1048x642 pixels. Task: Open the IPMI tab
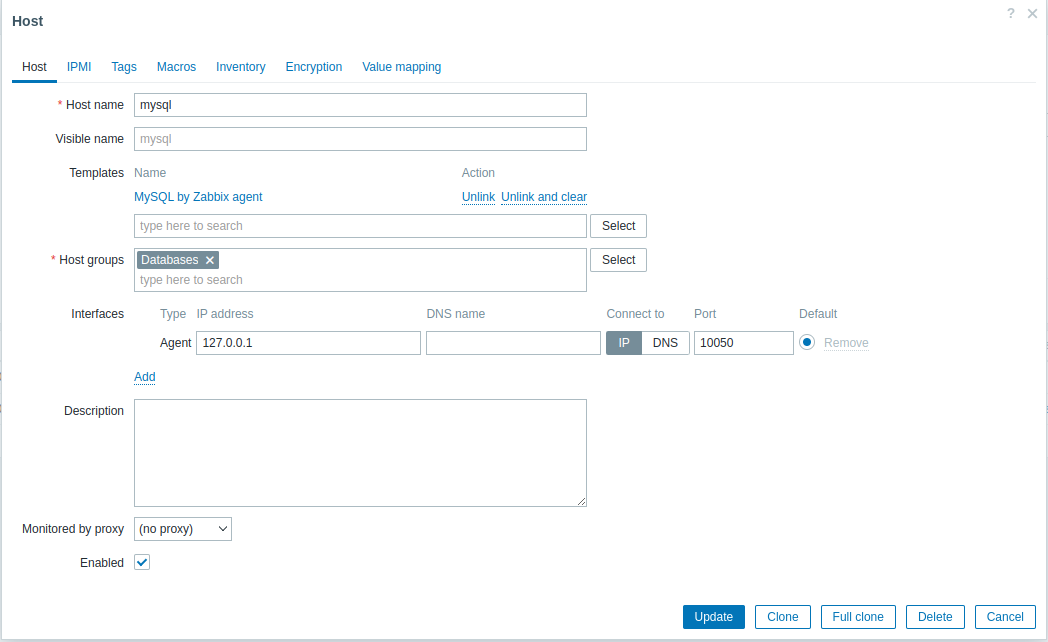(x=79, y=67)
